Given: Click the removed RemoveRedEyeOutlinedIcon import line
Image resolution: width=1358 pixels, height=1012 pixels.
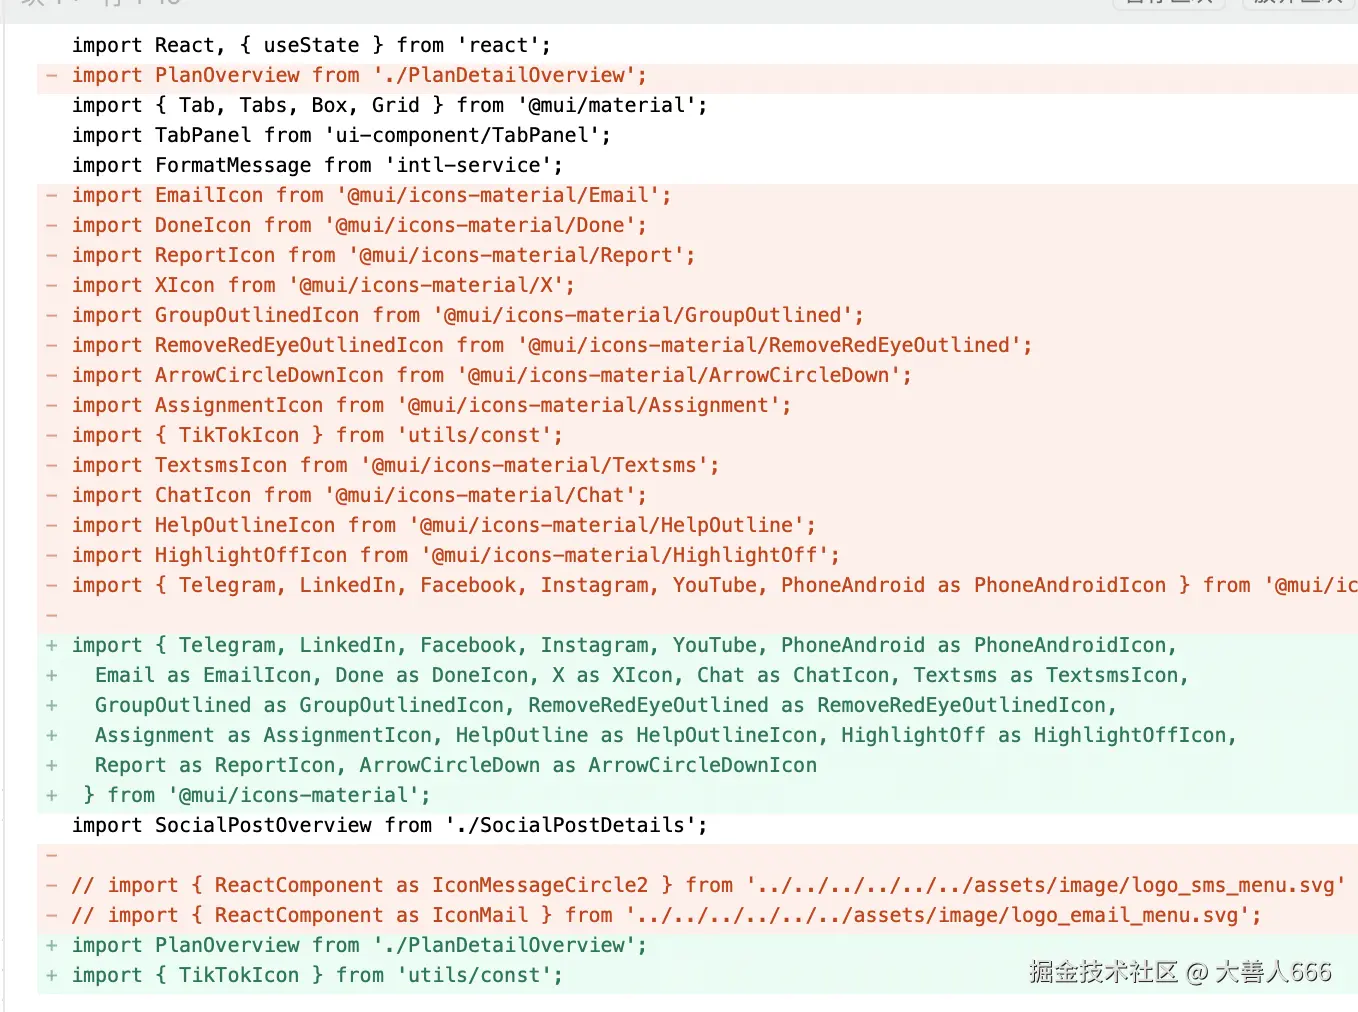Looking at the screenshot, I should pos(551,345).
